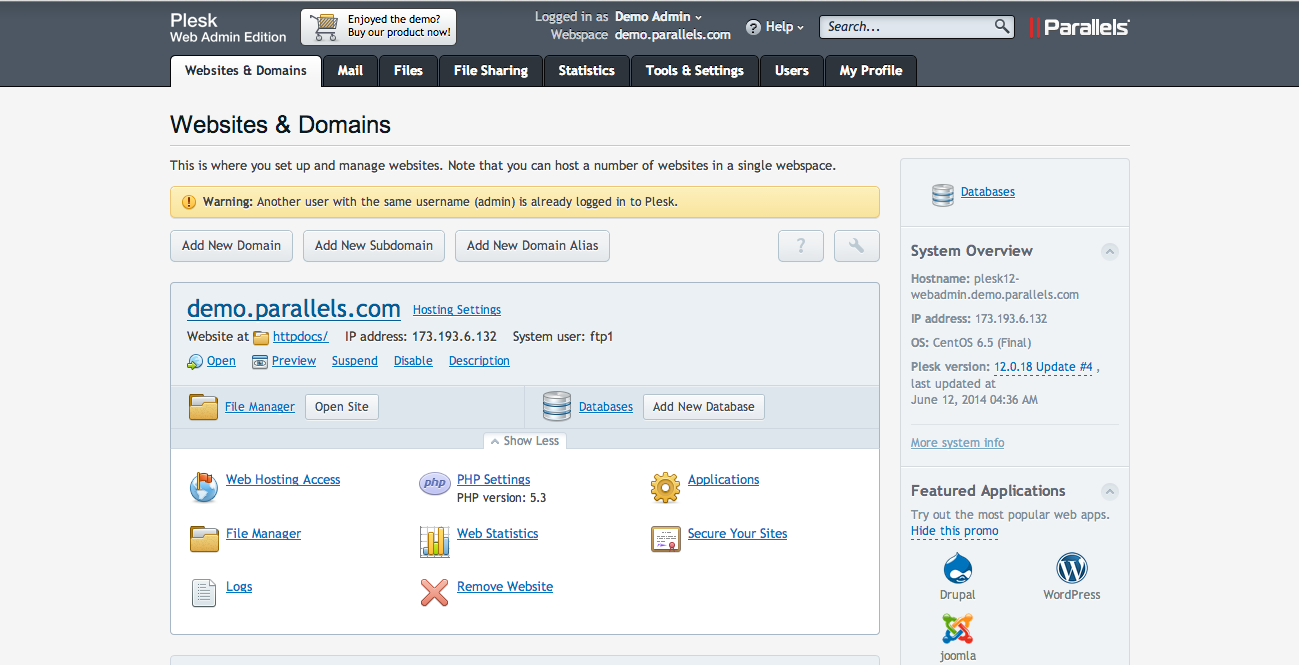
Task: Click the Joomla logo icon
Action: click(957, 629)
